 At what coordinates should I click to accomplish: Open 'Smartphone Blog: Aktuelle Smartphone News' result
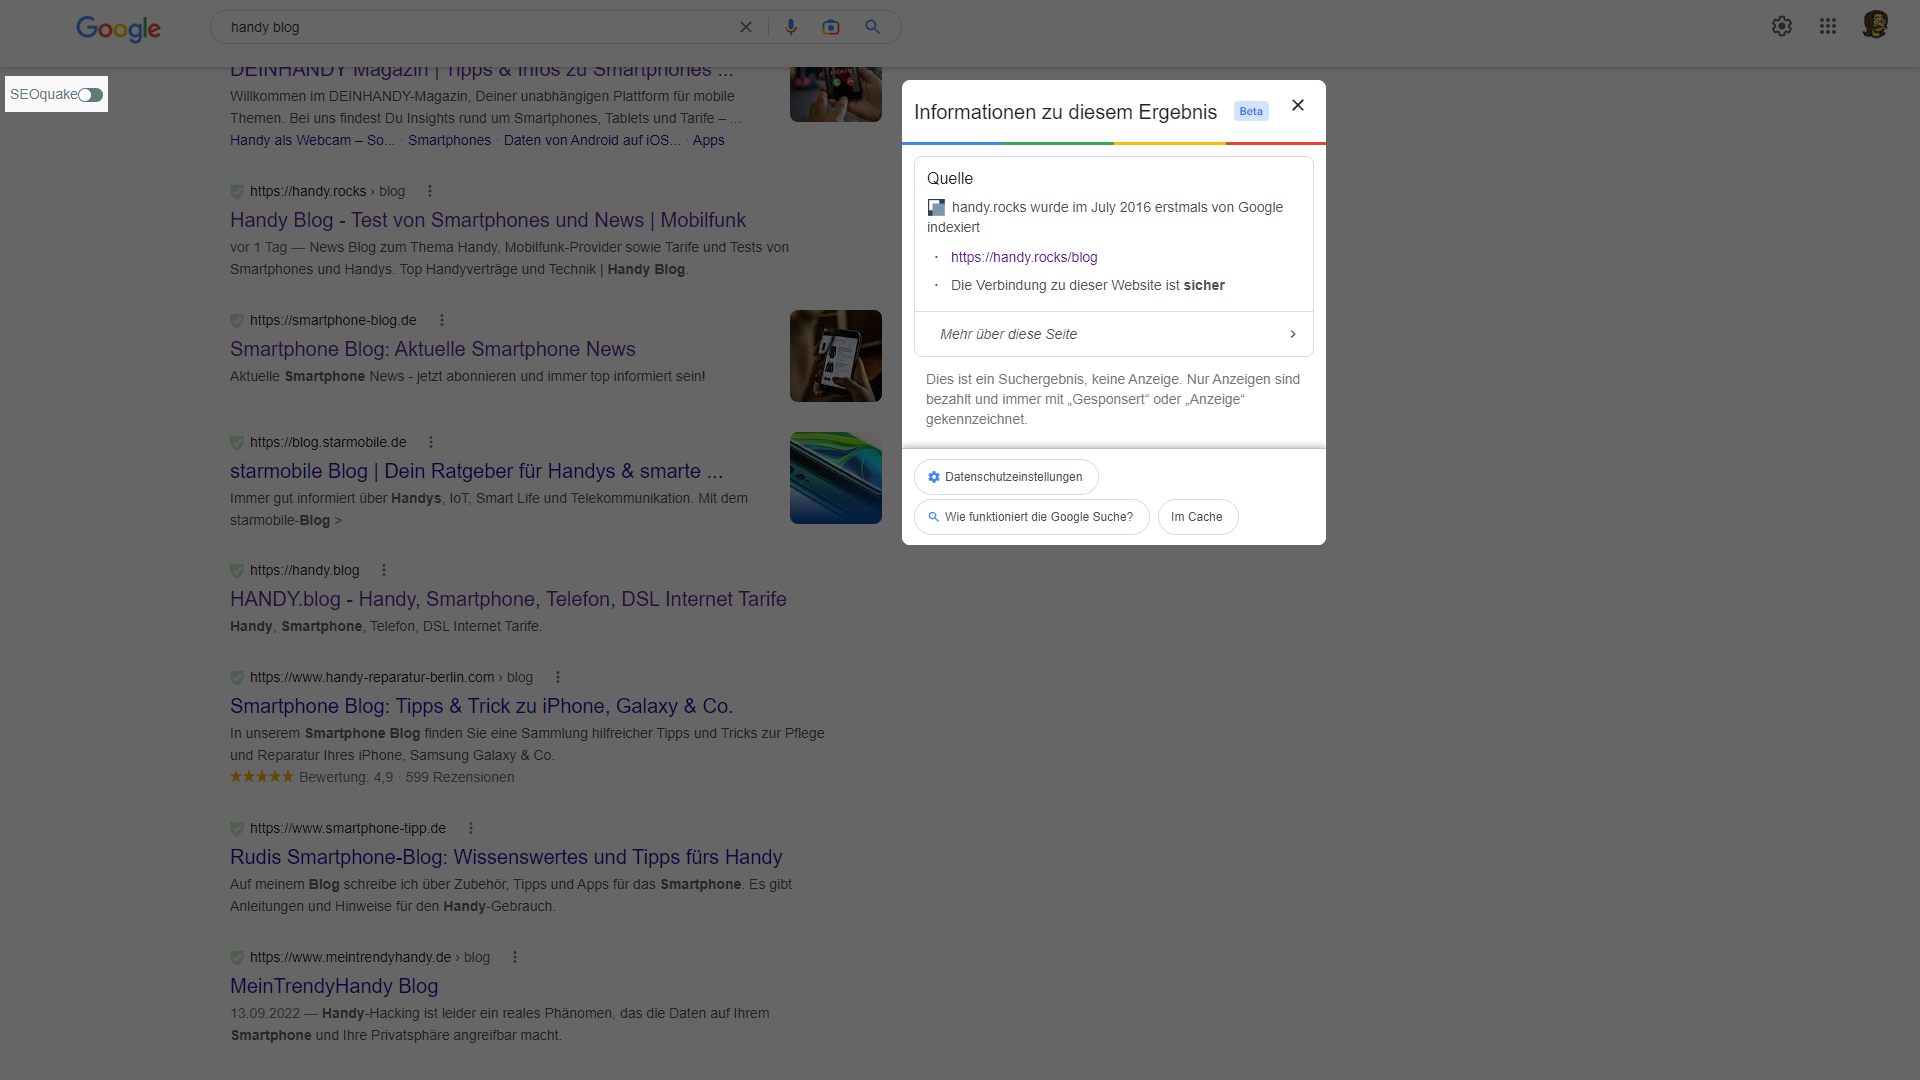point(433,349)
